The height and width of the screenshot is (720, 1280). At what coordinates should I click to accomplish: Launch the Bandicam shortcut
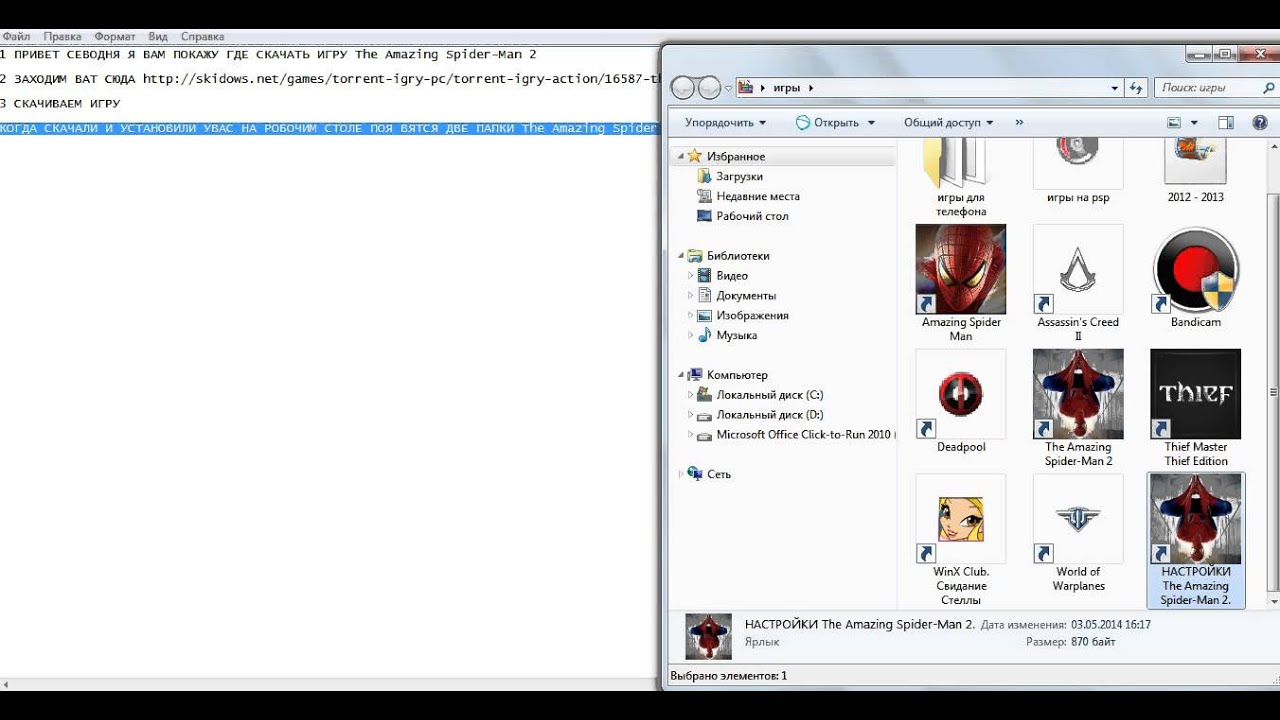pyautogui.click(x=1196, y=279)
